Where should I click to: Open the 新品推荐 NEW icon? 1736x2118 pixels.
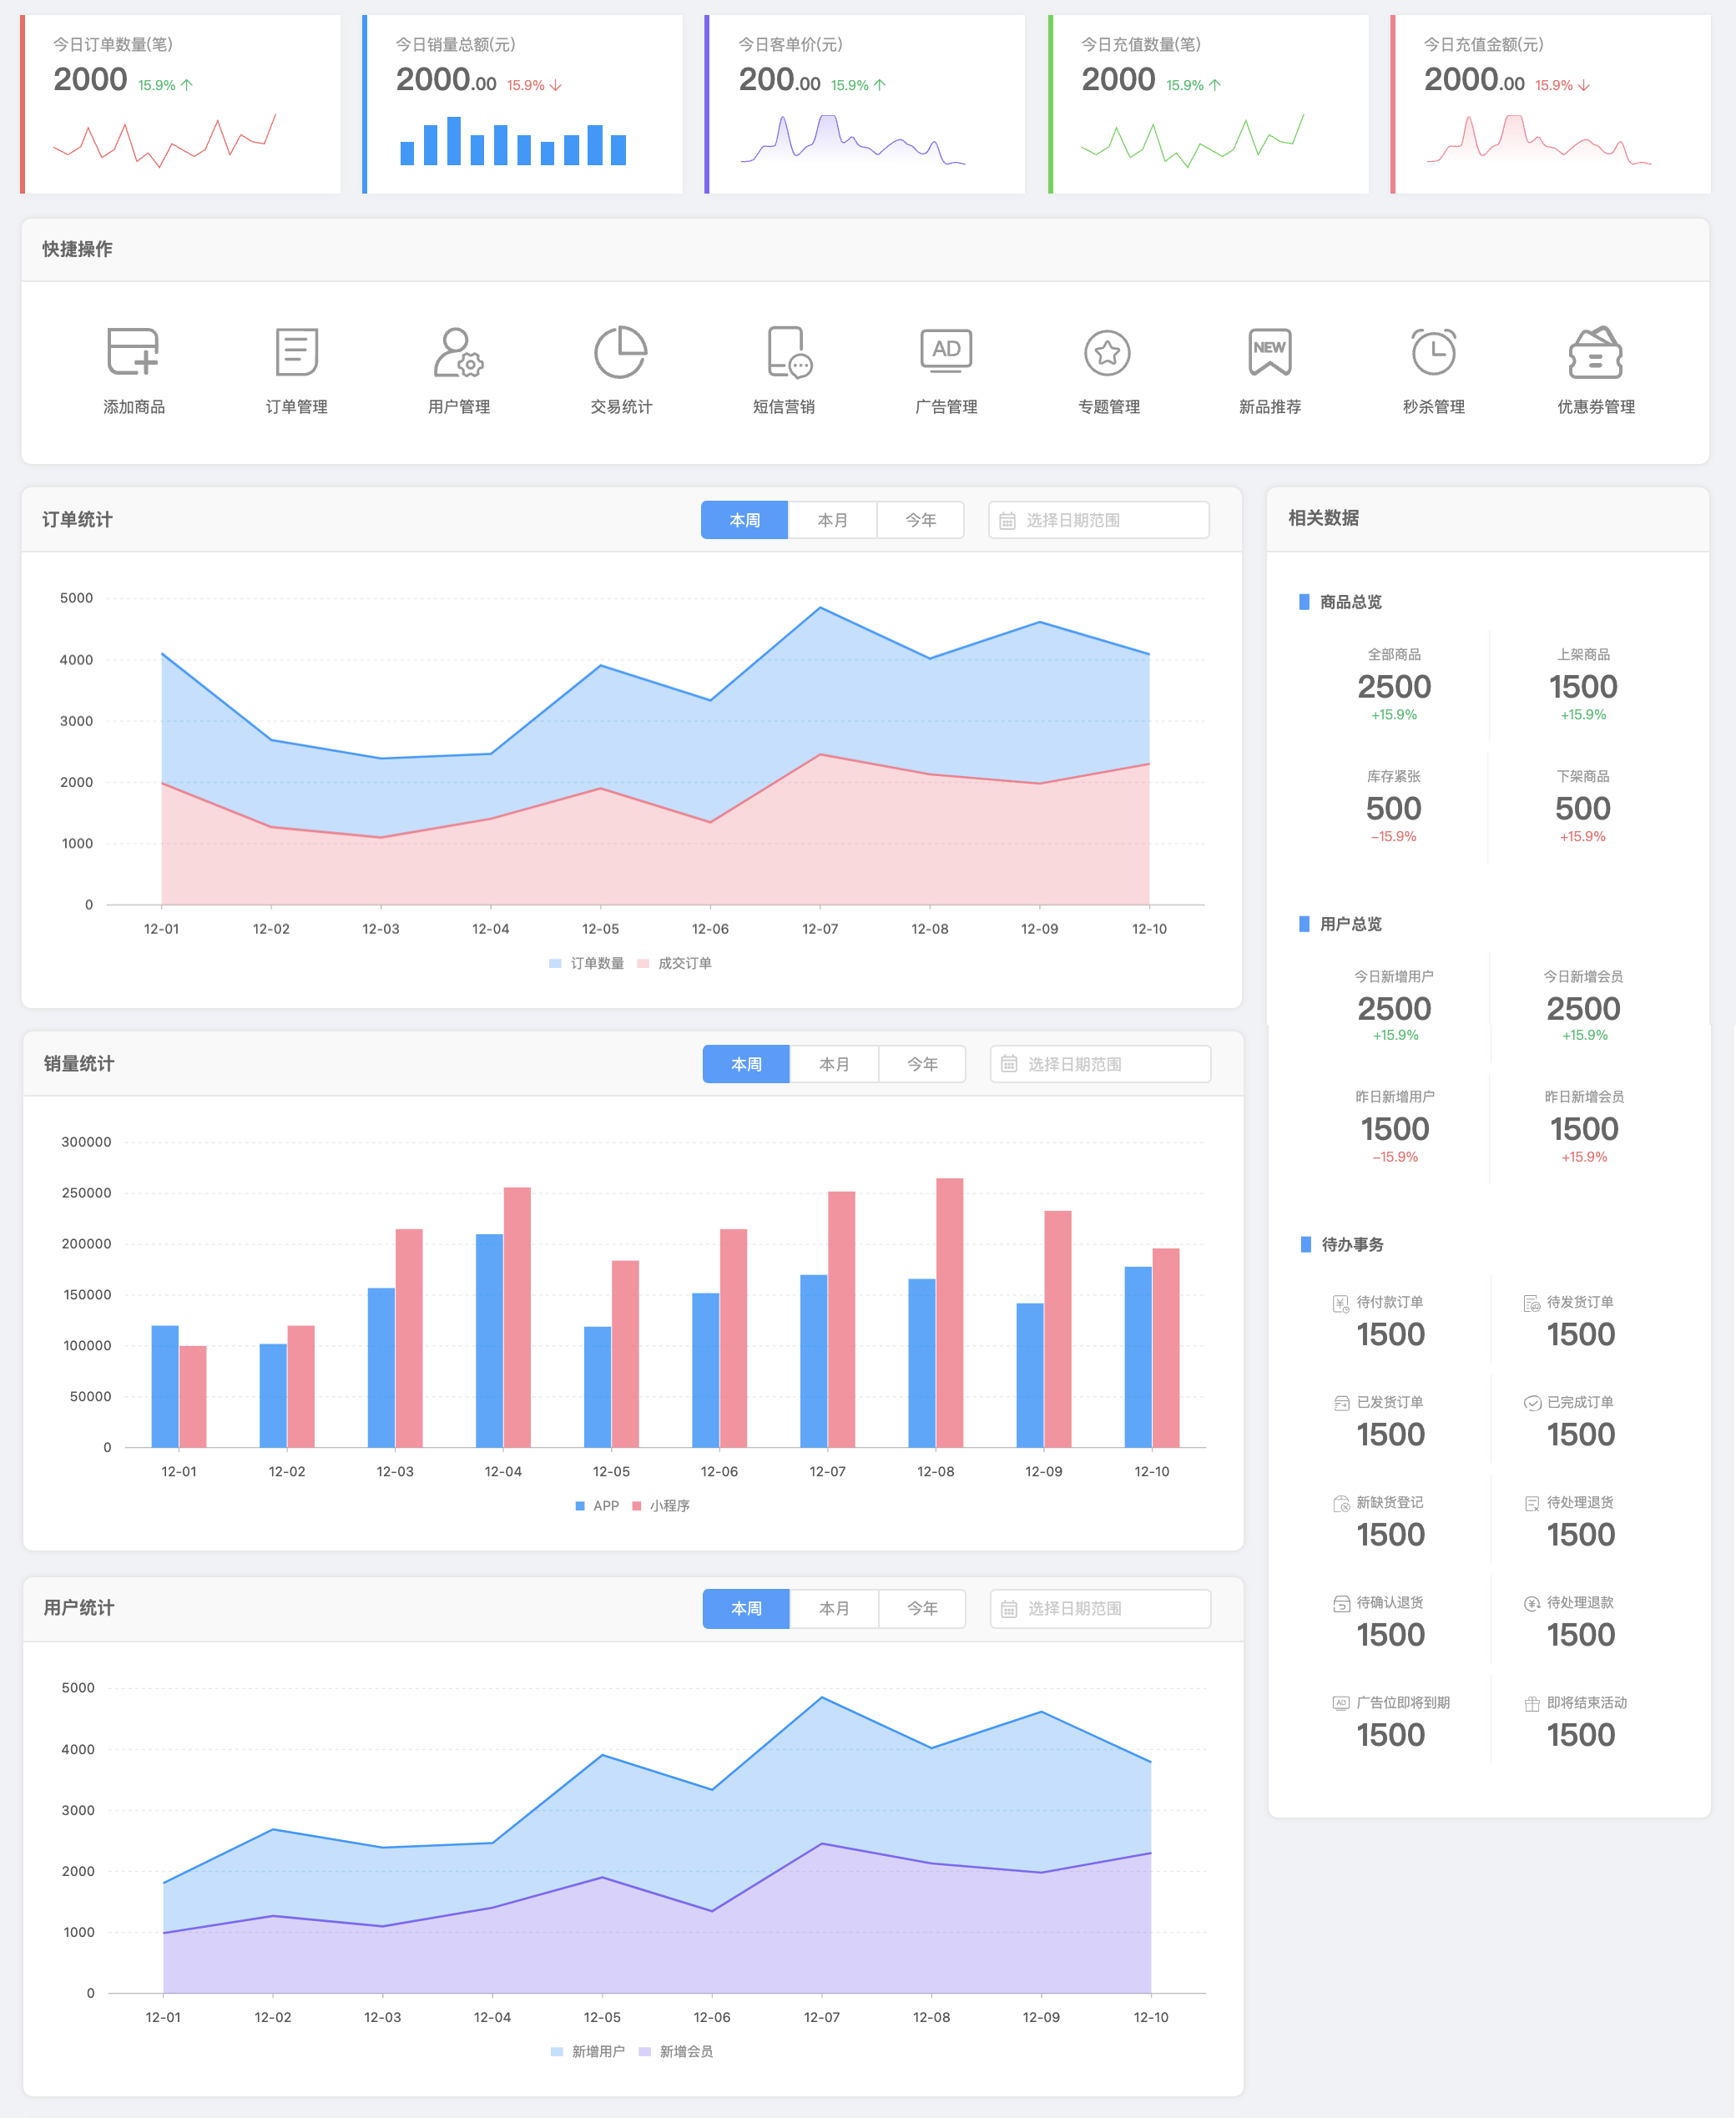(x=1270, y=351)
